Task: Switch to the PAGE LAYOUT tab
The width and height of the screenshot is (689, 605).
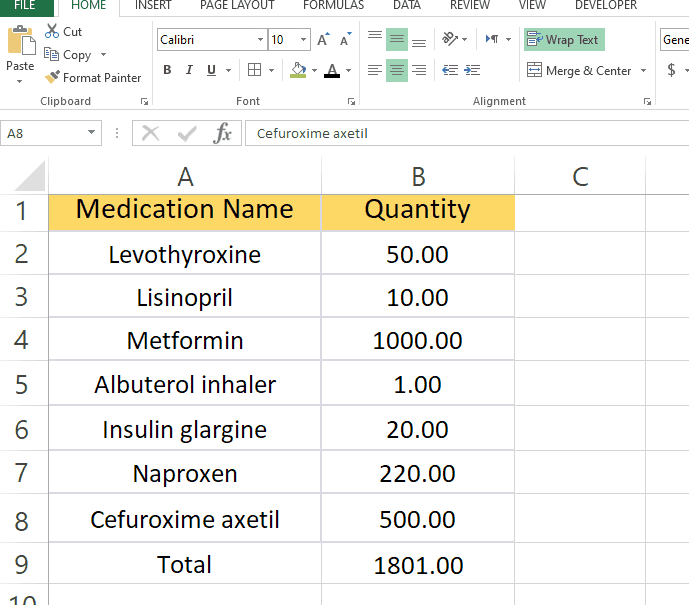Action: click(x=237, y=6)
